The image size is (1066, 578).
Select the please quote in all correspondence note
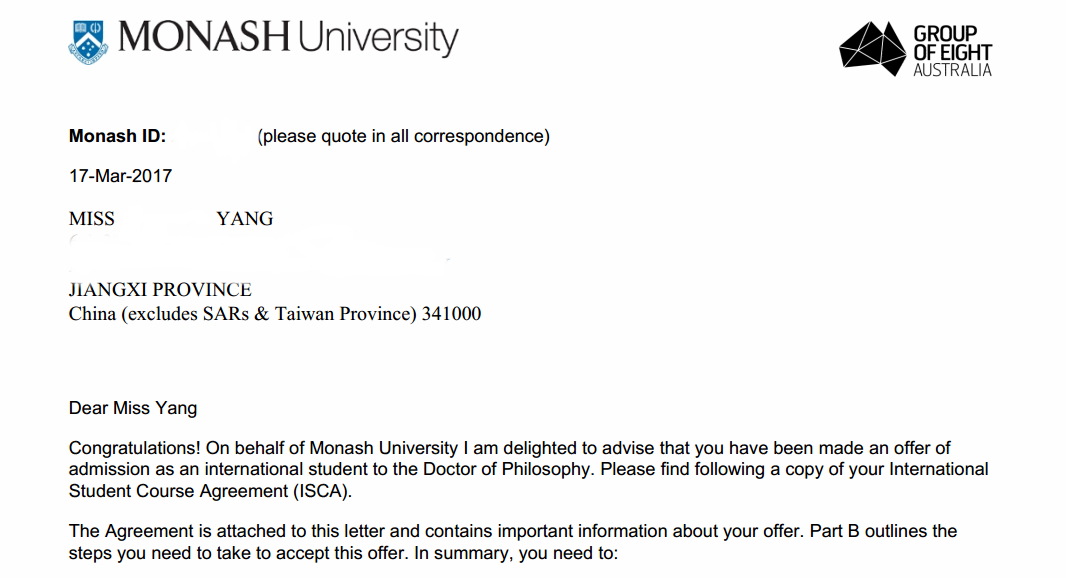(x=403, y=137)
